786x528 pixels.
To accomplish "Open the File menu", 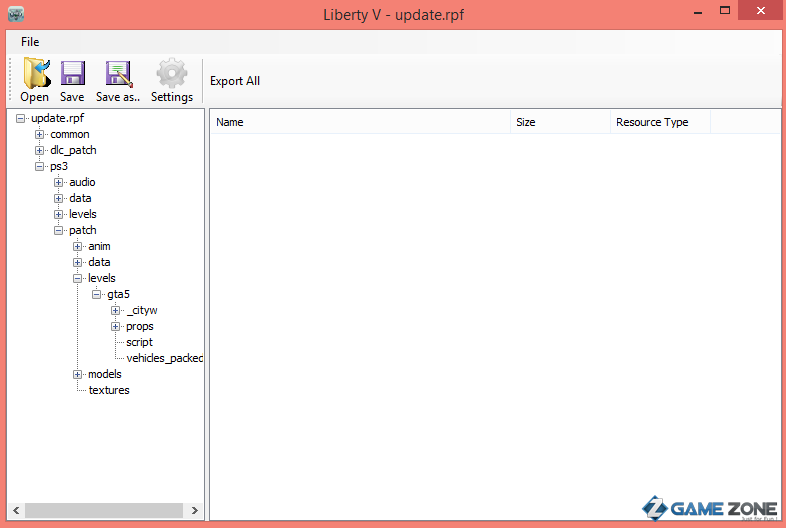I will (30, 42).
